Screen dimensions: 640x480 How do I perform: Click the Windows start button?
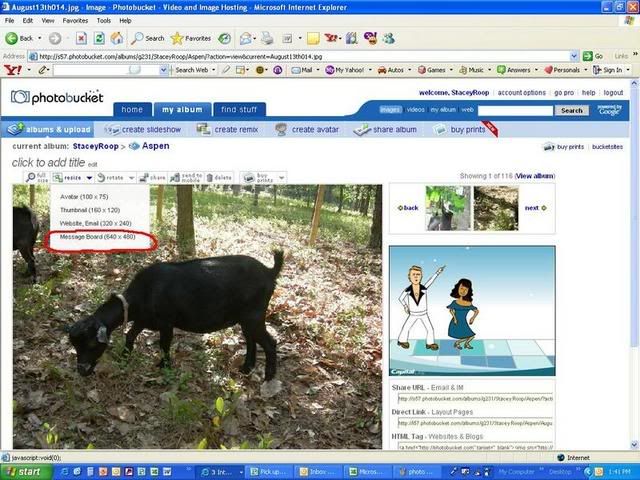coord(25,472)
